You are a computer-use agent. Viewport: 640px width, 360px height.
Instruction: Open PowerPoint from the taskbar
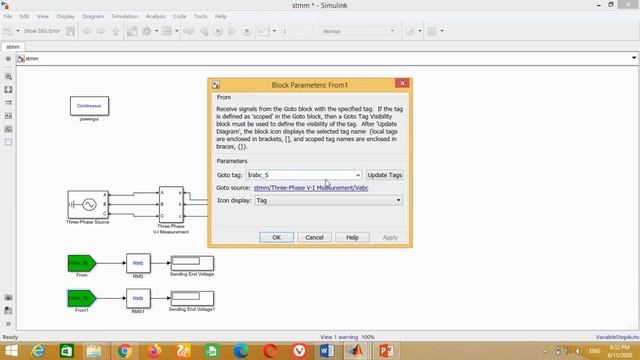(x=386, y=351)
